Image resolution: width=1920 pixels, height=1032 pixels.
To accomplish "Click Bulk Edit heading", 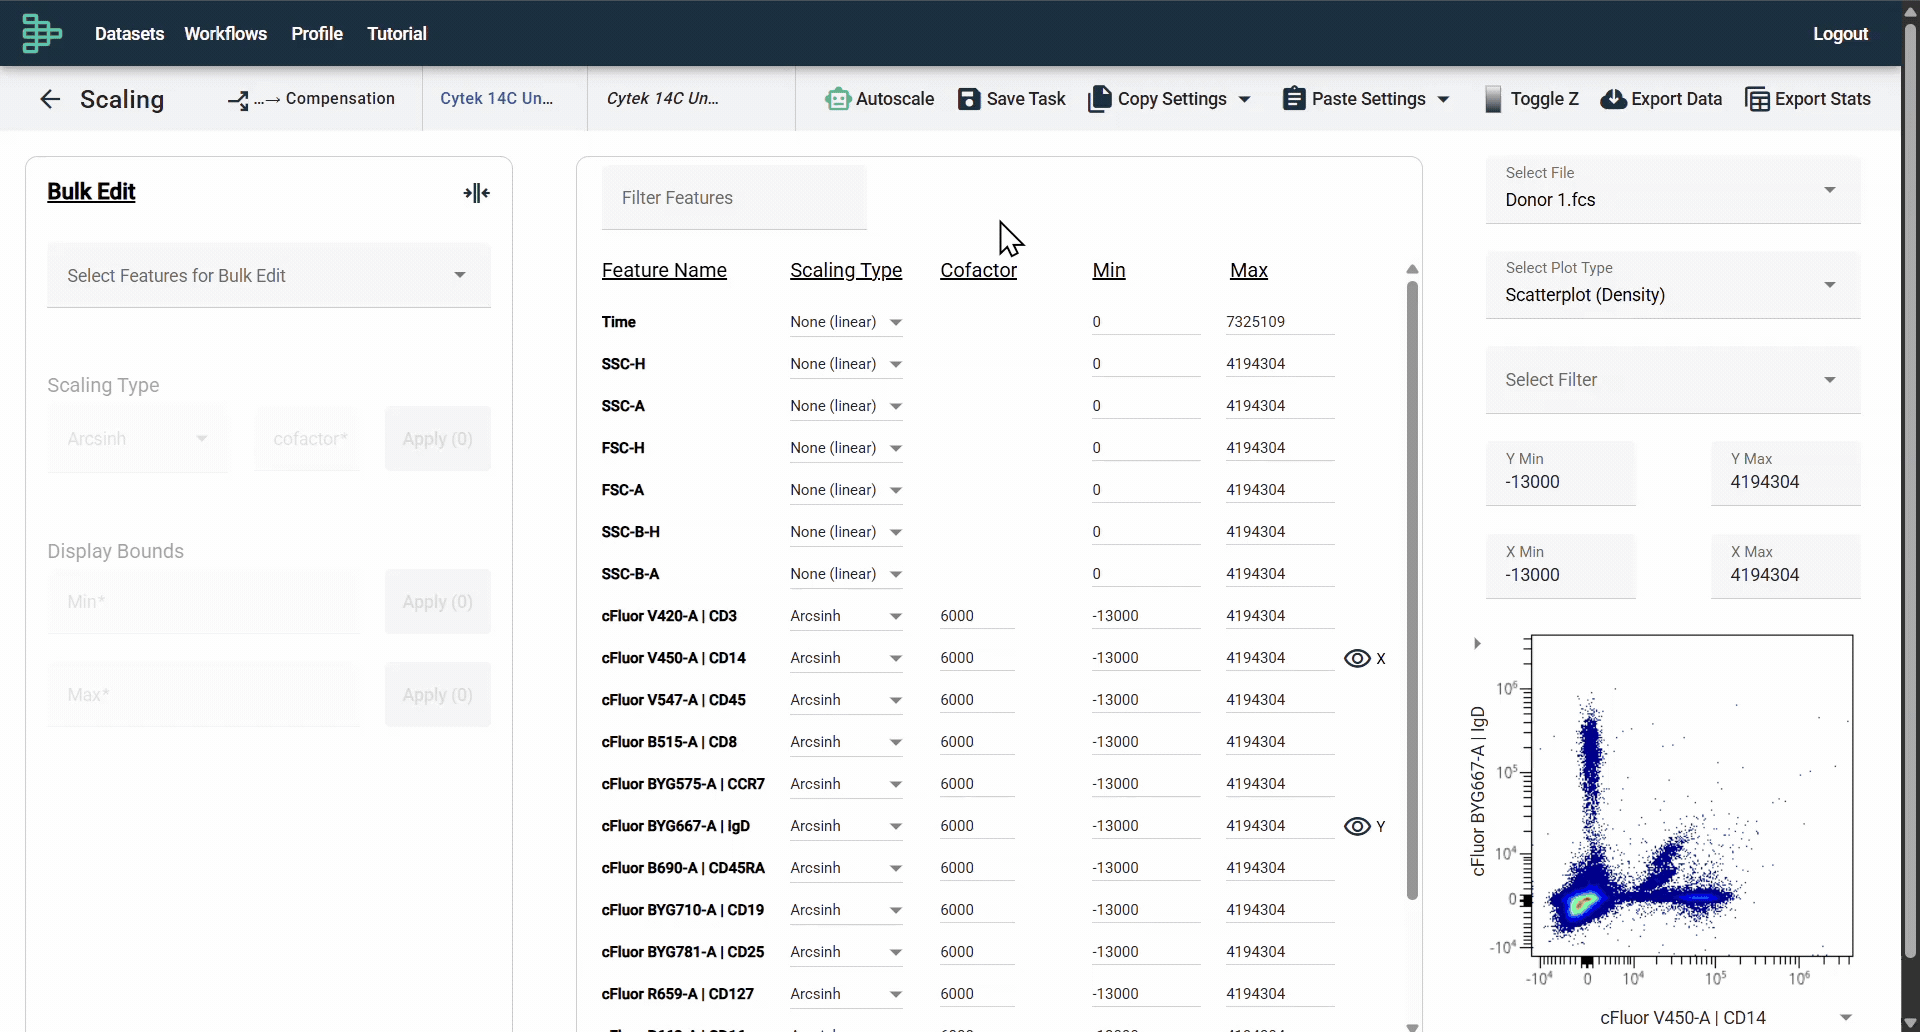I will (91, 191).
